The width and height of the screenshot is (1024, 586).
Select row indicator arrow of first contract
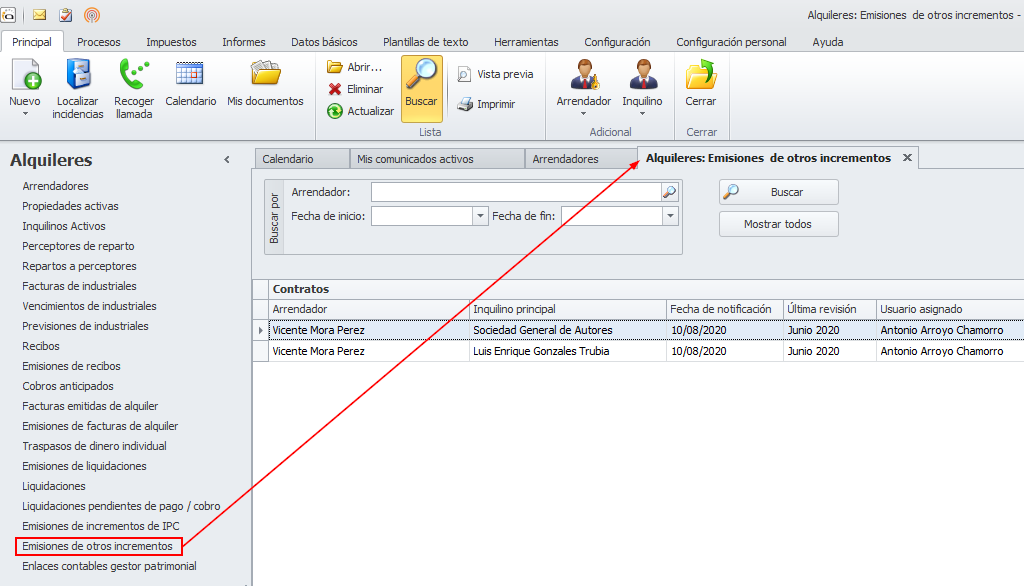pyautogui.click(x=261, y=330)
